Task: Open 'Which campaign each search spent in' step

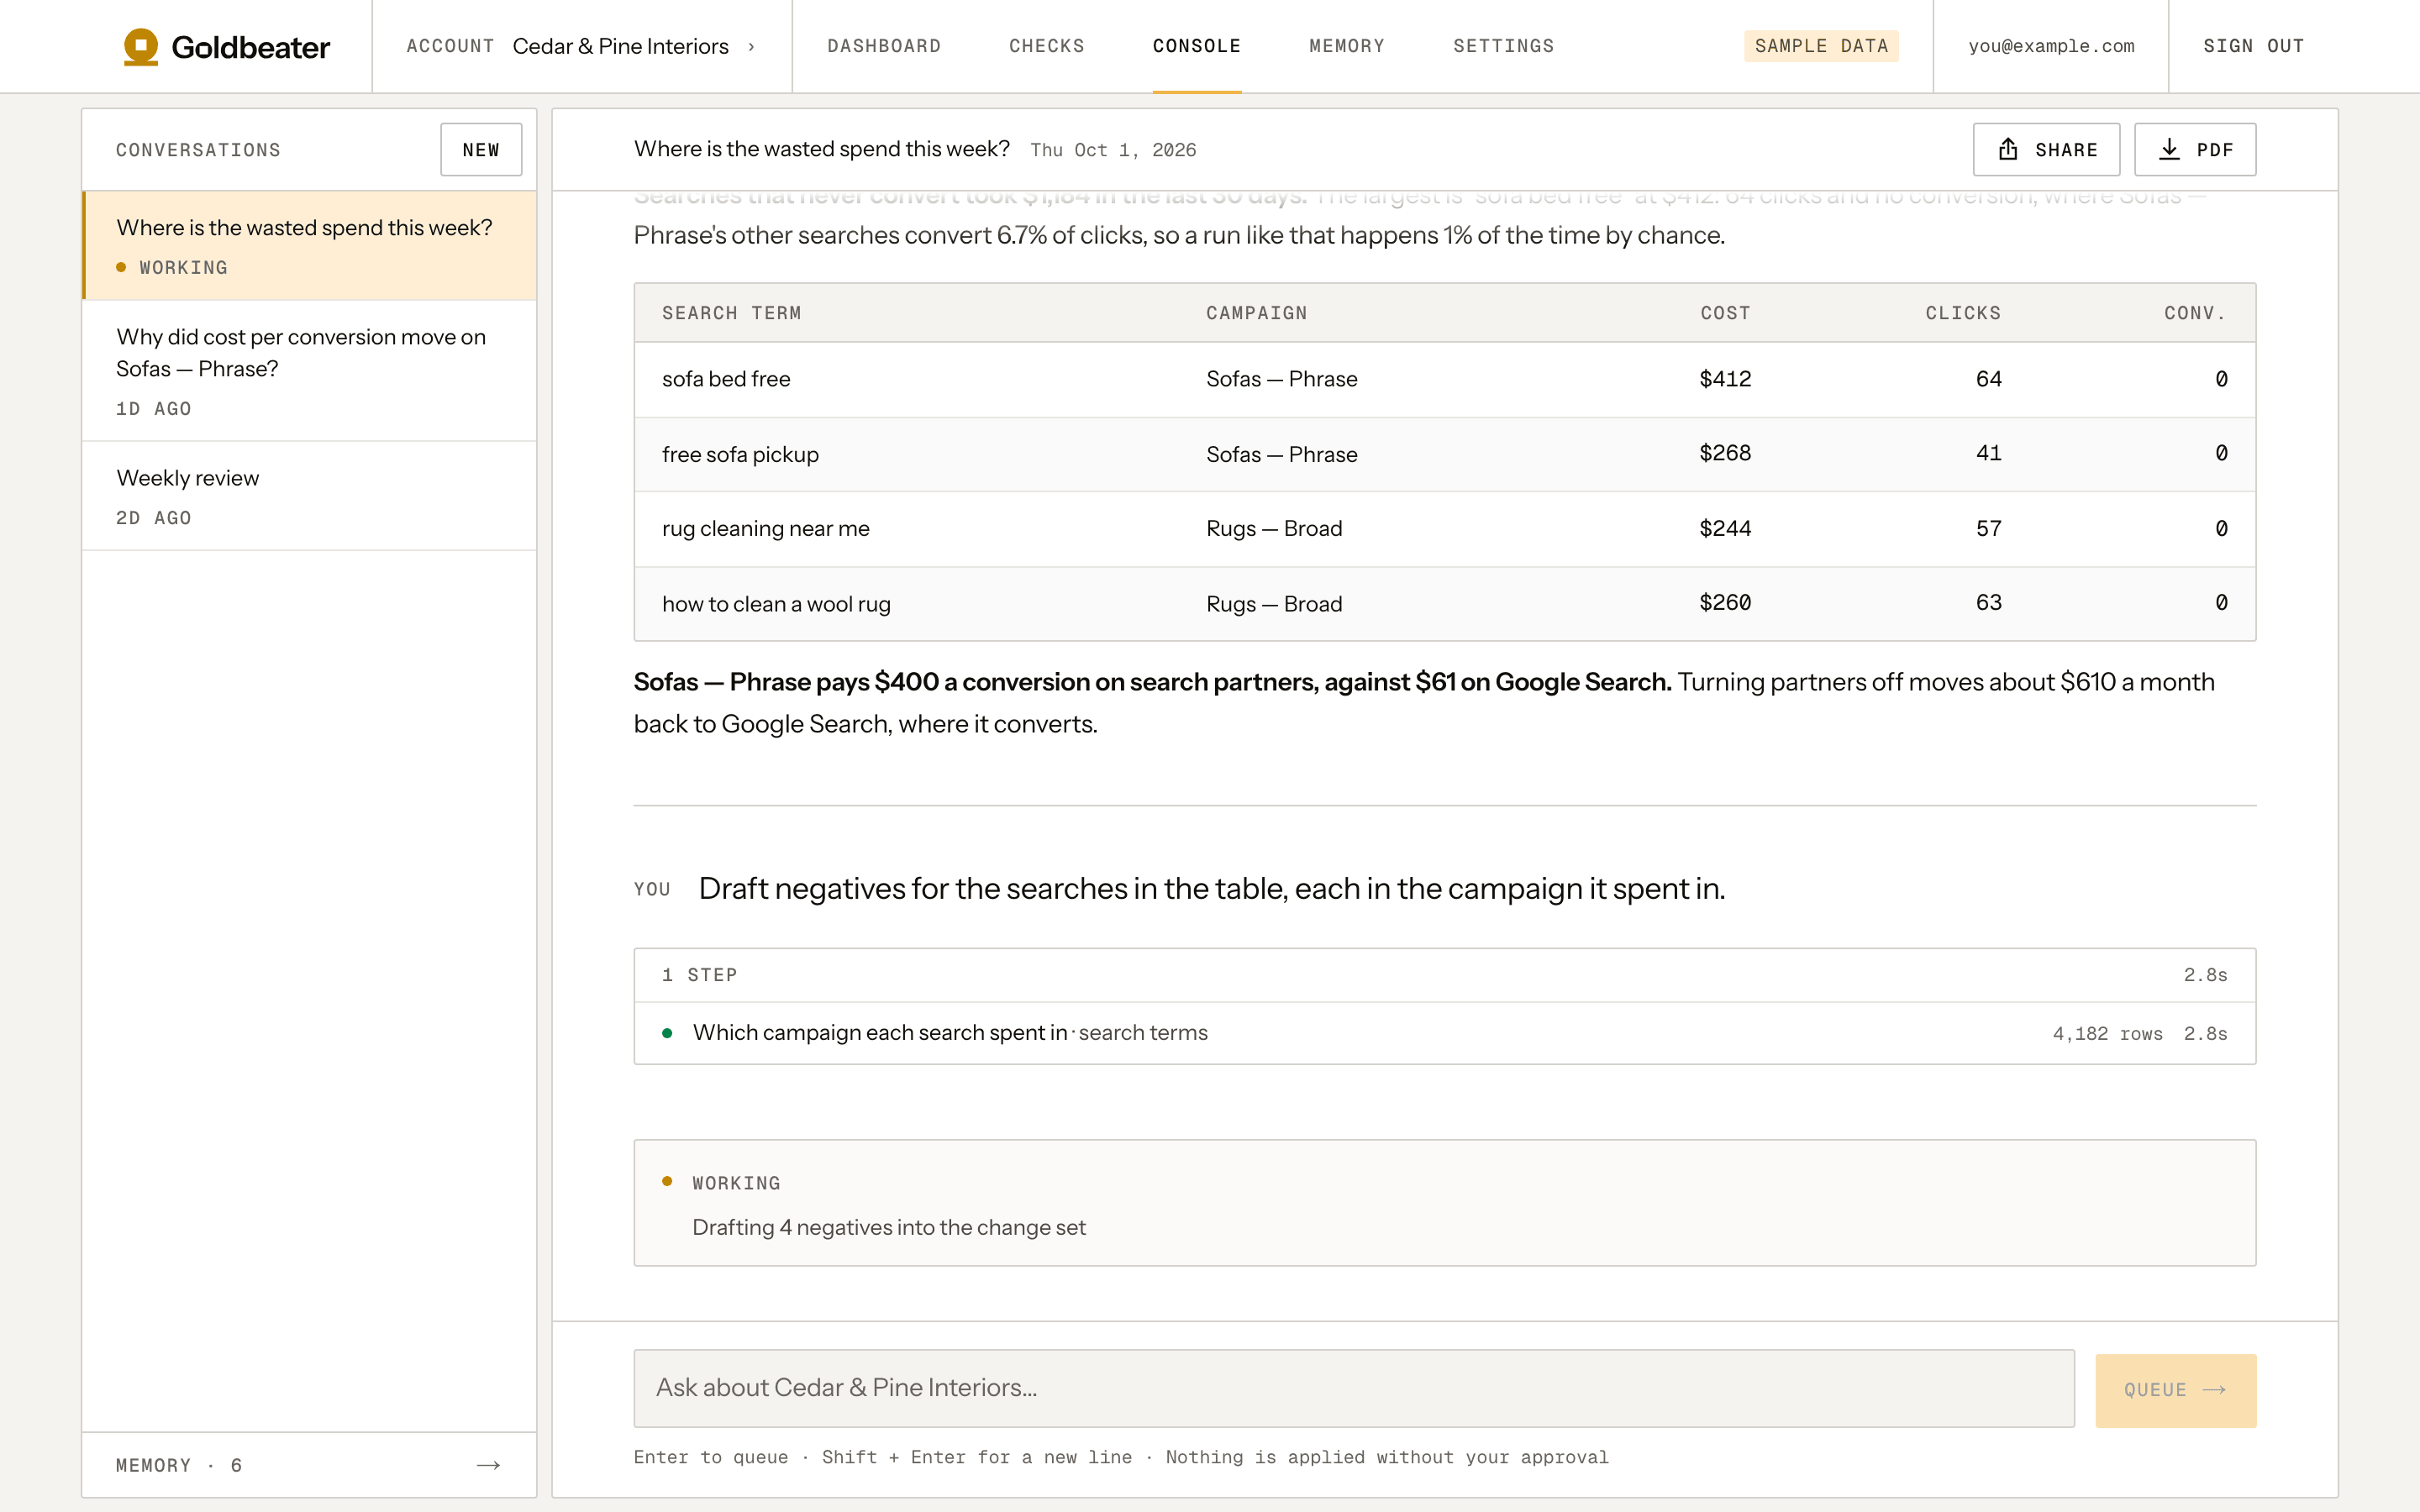Action: 1444,1033
